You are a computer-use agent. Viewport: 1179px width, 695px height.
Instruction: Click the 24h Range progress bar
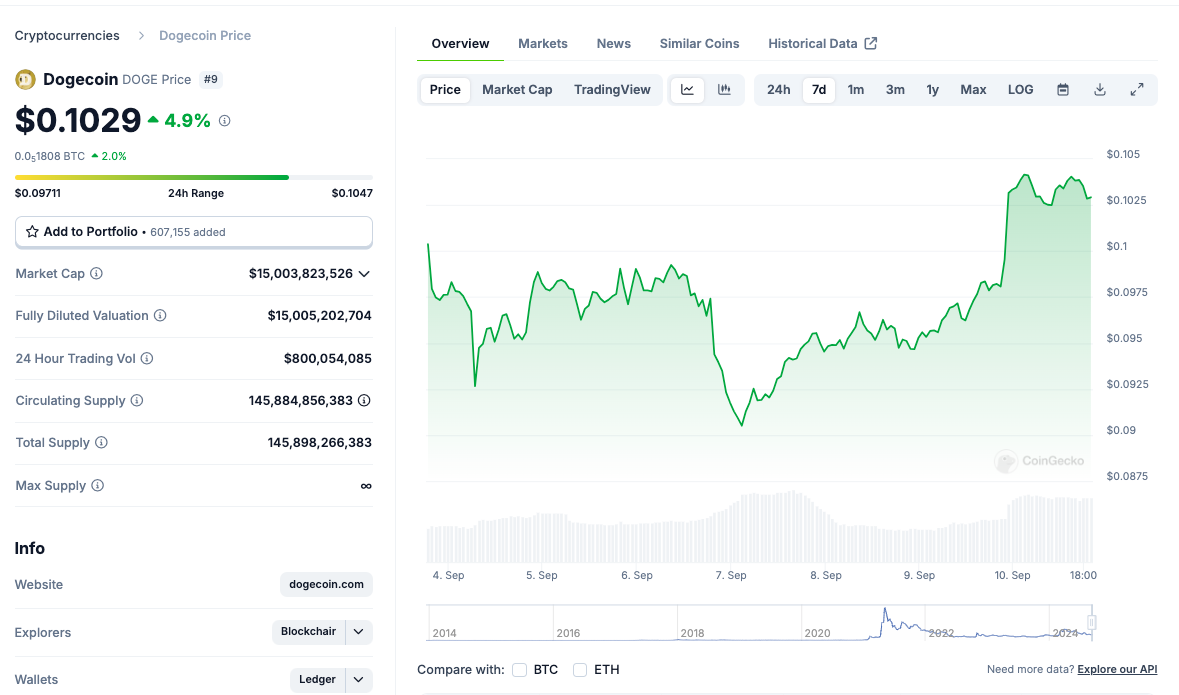tap(194, 178)
